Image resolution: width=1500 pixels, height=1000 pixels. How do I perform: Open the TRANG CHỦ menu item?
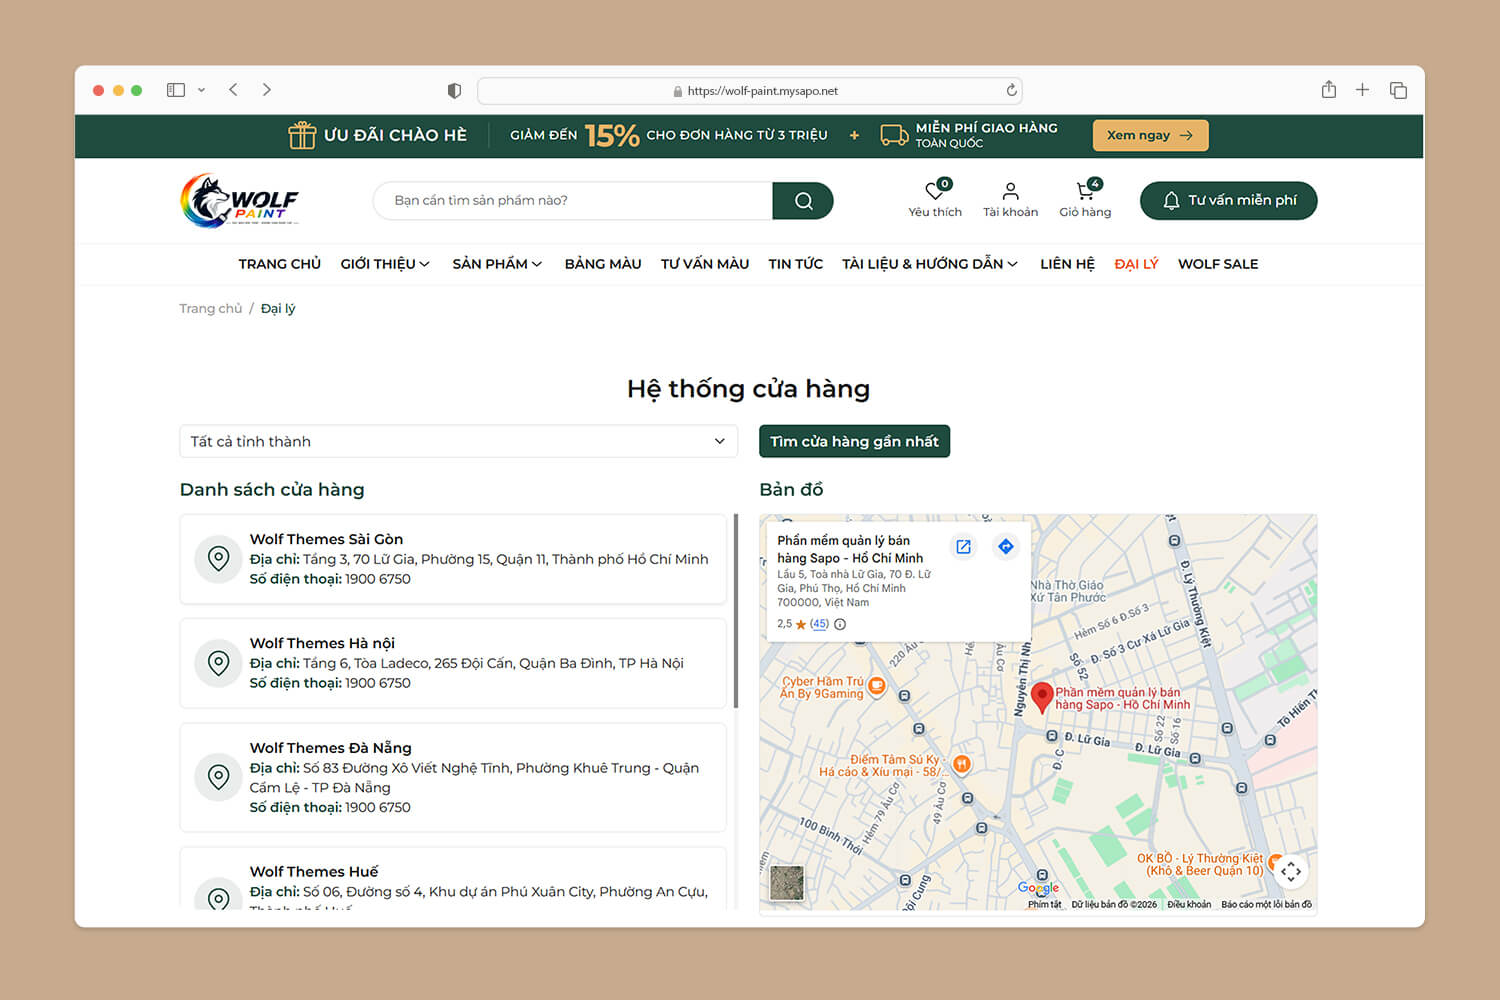(x=279, y=264)
